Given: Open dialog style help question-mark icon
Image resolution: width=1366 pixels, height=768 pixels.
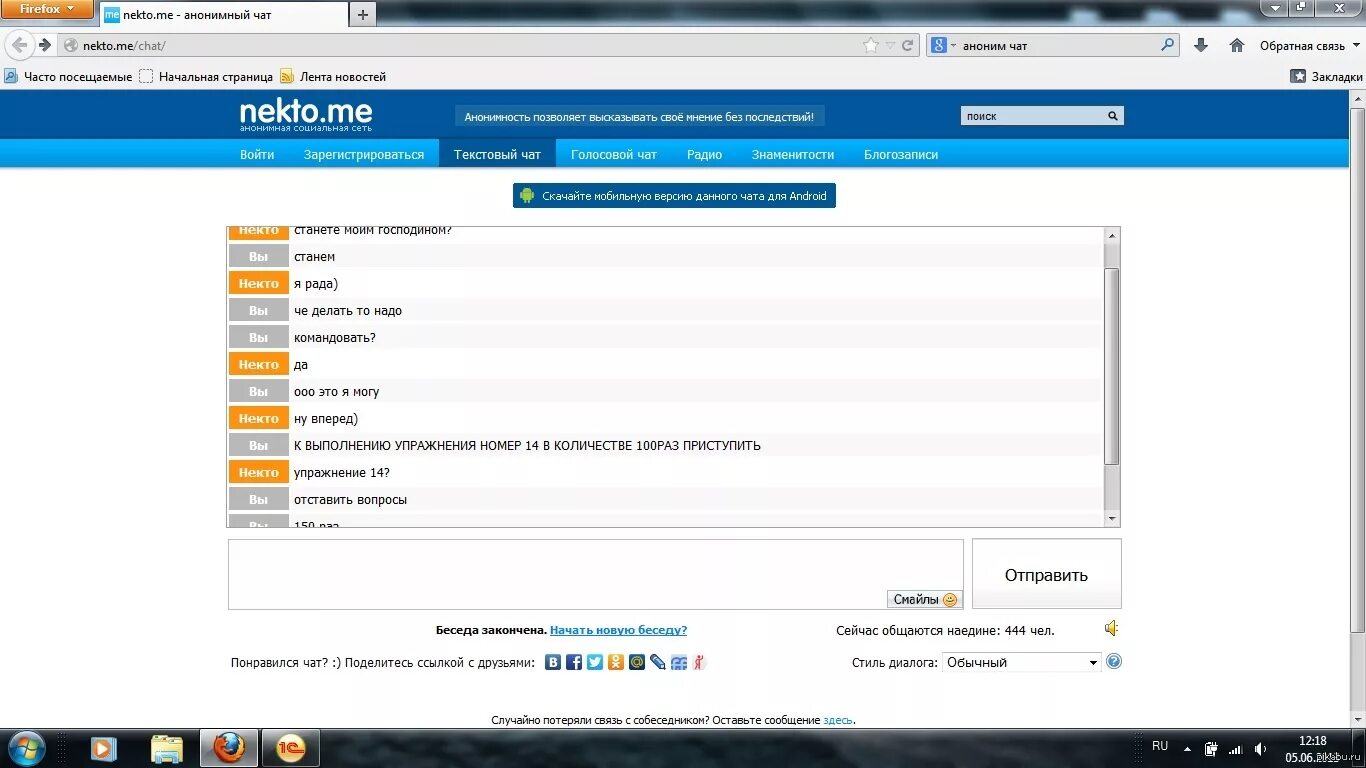Looking at the screenshot, I should click(1114, 662).
